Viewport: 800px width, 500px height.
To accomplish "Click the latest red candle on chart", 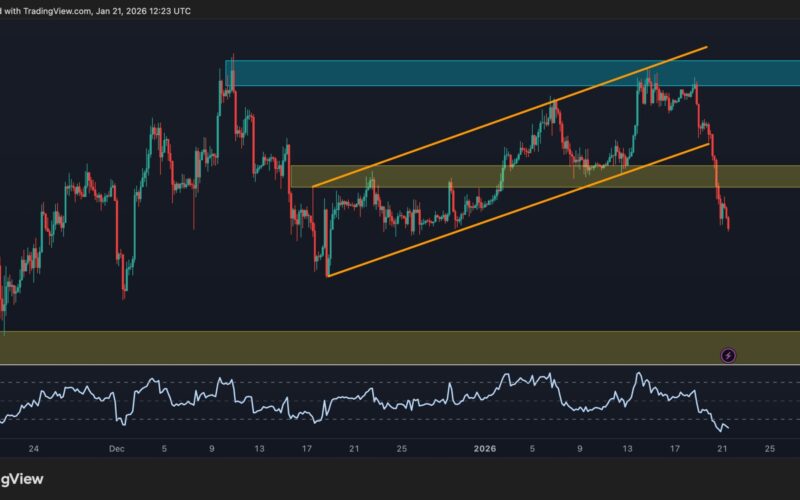I will tap(728, 220).
